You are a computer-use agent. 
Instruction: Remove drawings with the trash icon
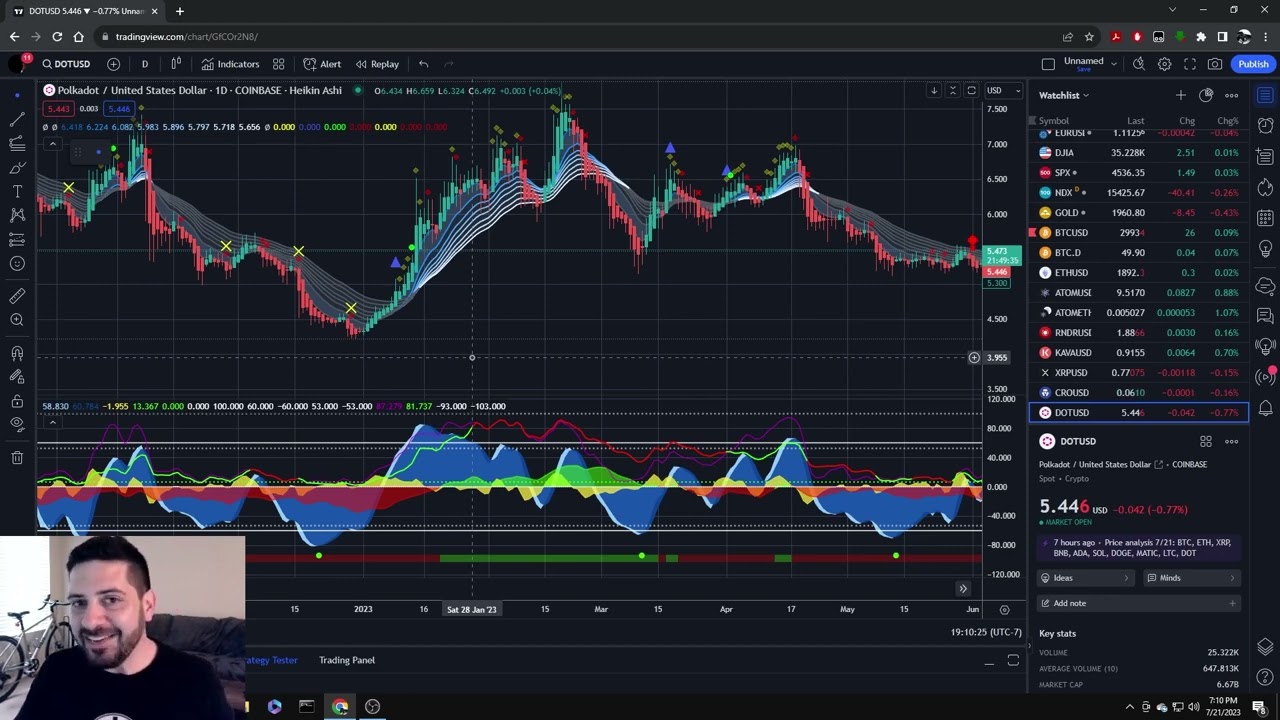click(17, 458)
